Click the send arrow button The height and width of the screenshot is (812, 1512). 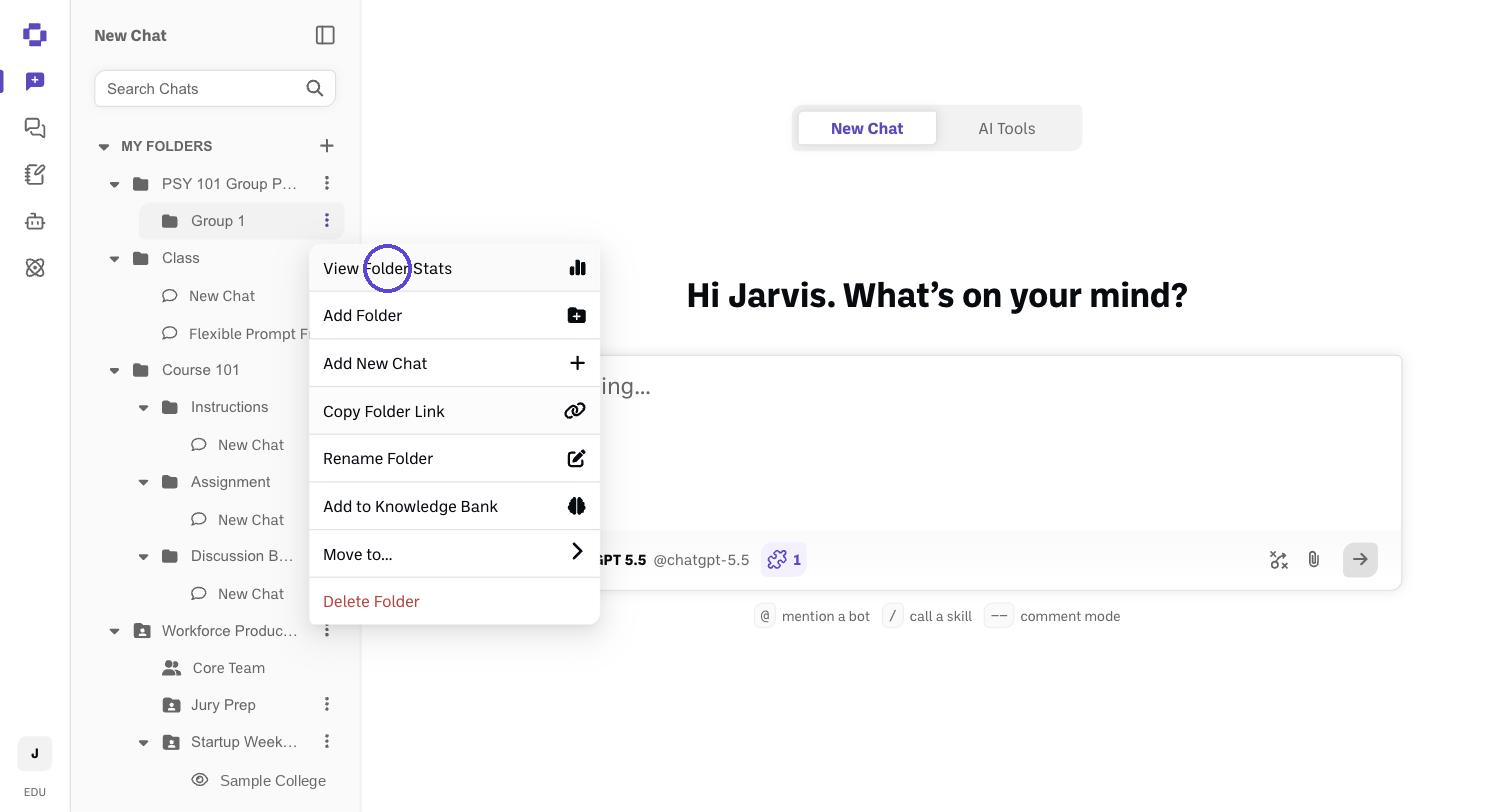1360,560
